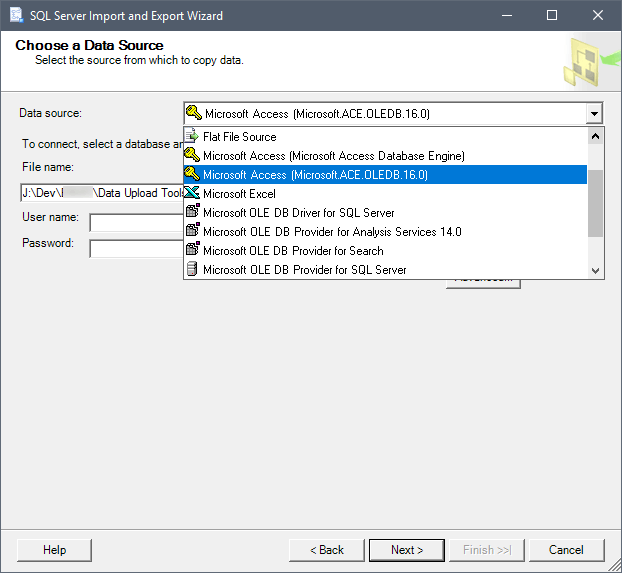Click the wizard icon in the title bar
Viewport: 622px width, 573px height.
point(17,15)
